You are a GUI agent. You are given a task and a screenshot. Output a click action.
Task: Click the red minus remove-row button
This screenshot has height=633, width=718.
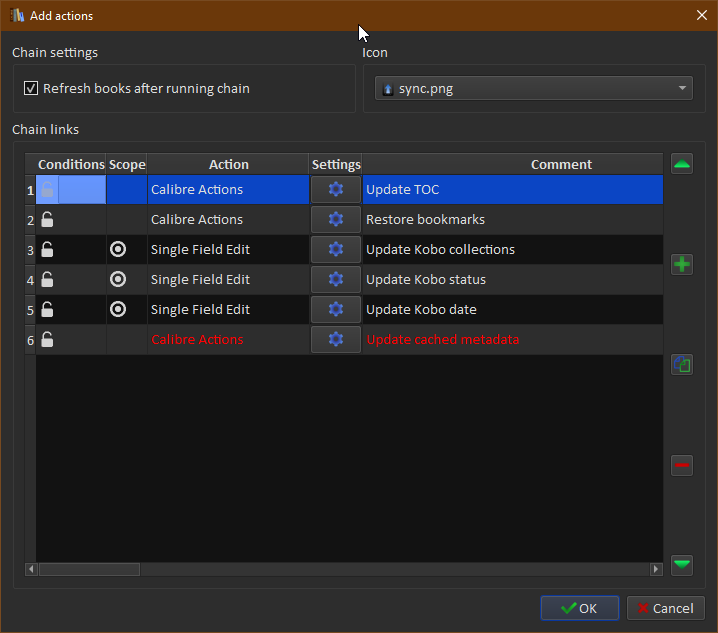682,465
